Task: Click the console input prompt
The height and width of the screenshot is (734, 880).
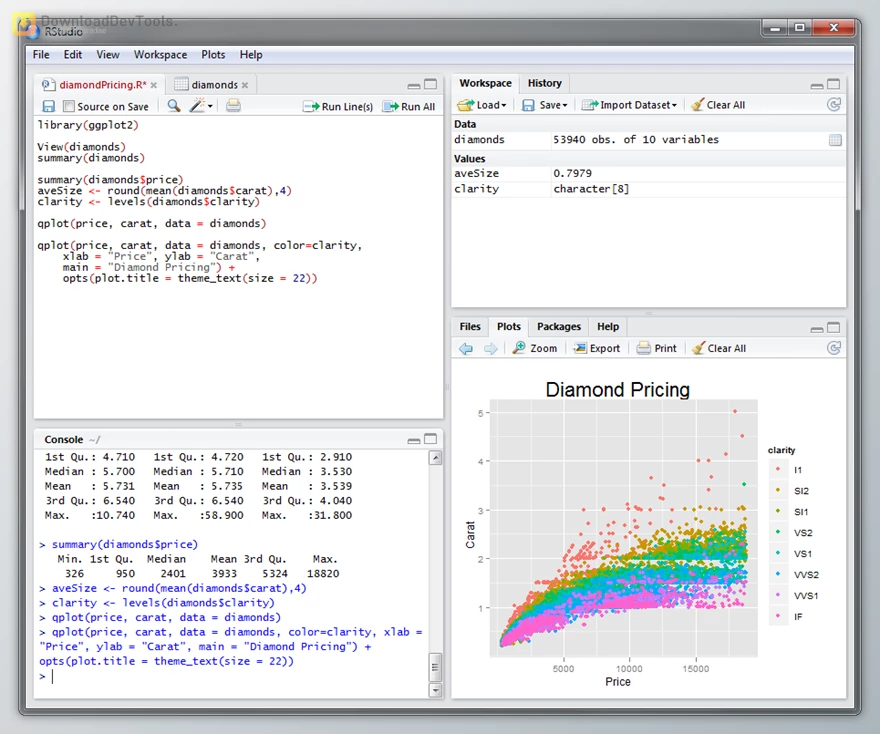Action: 230,676
